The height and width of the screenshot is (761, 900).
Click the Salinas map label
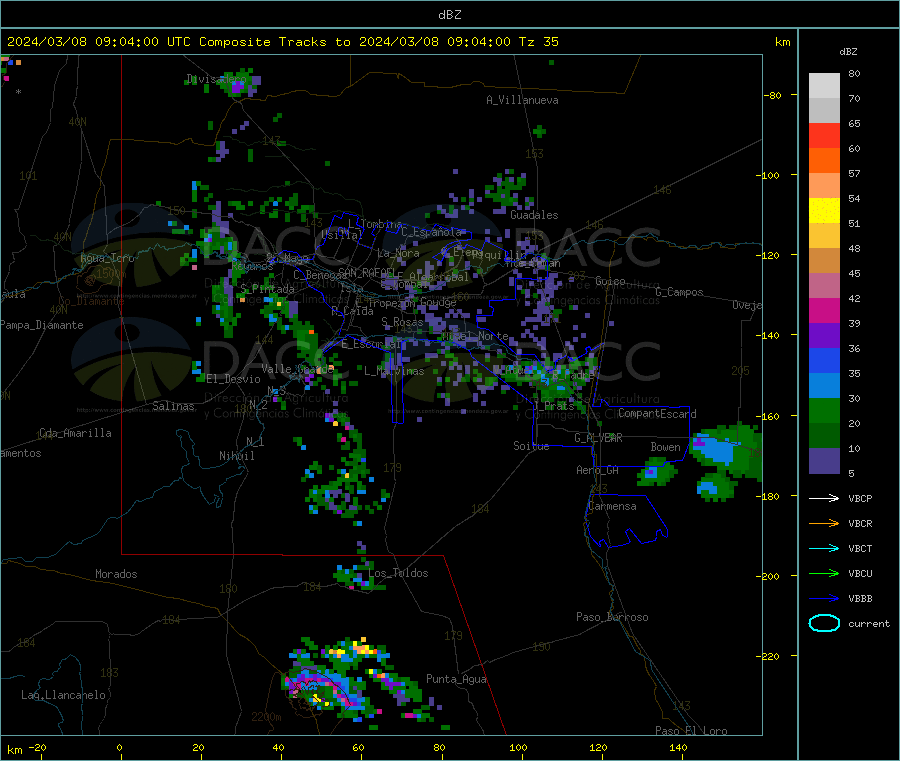point(173,406)
